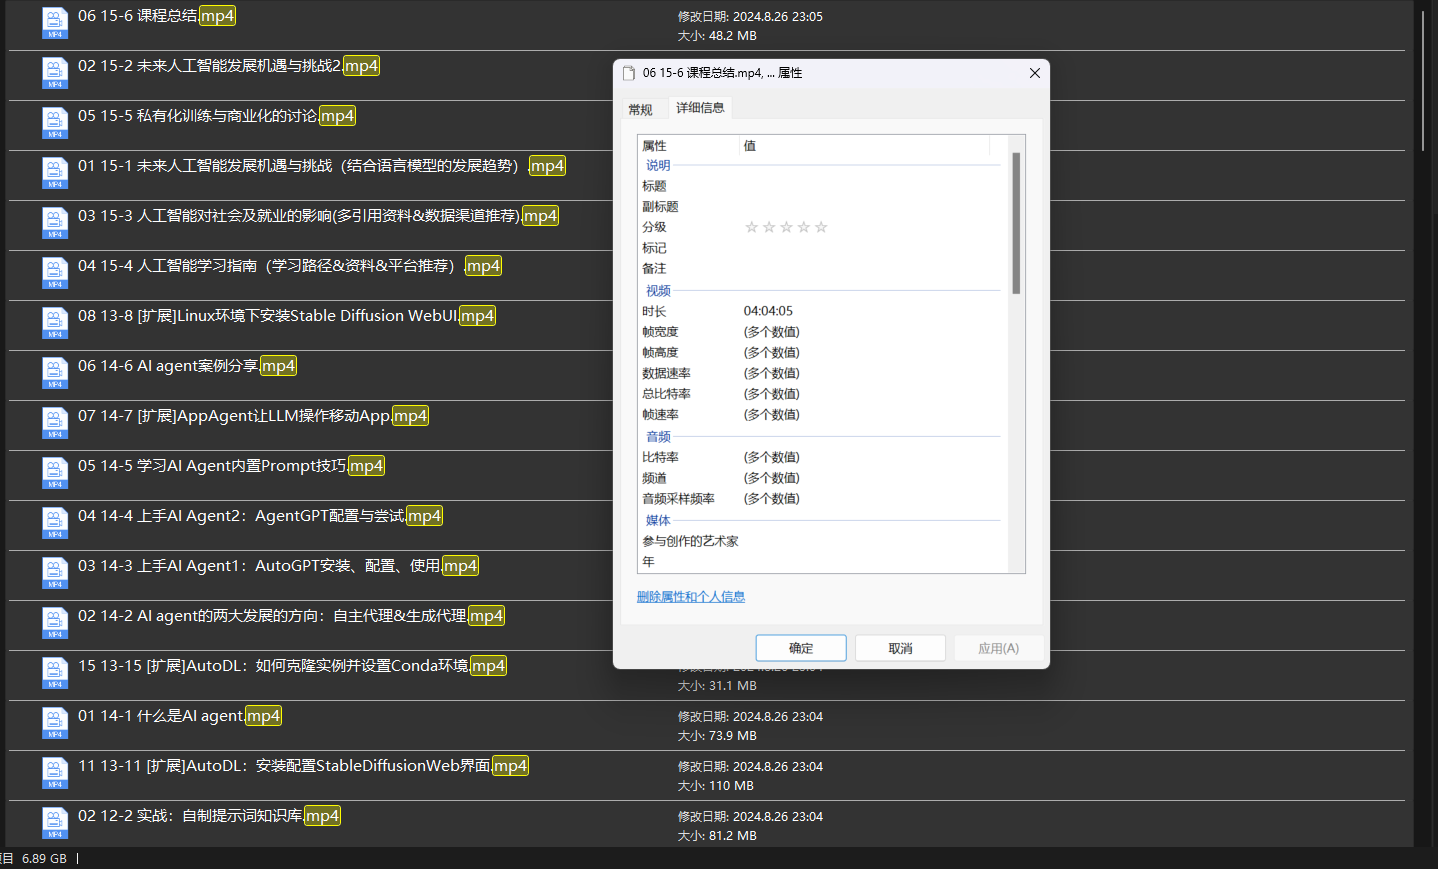The image size is (1438, 869).
Task: Switch to the 常规 tab
Action: coord(640,110)
